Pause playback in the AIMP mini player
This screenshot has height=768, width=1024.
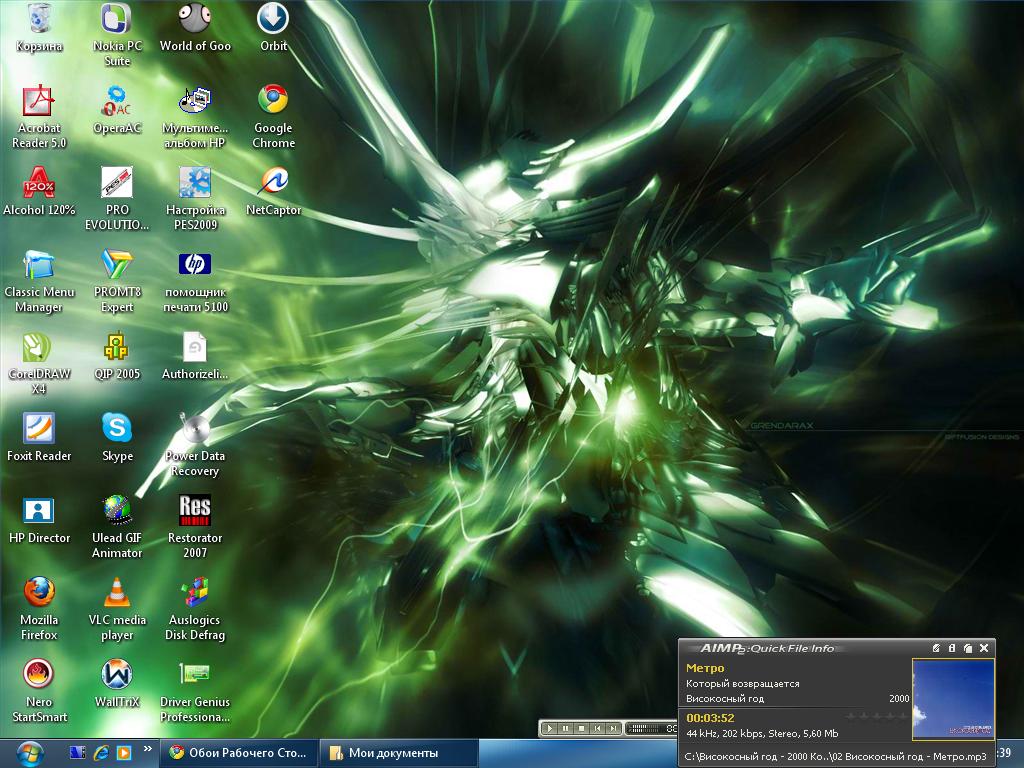565,729
